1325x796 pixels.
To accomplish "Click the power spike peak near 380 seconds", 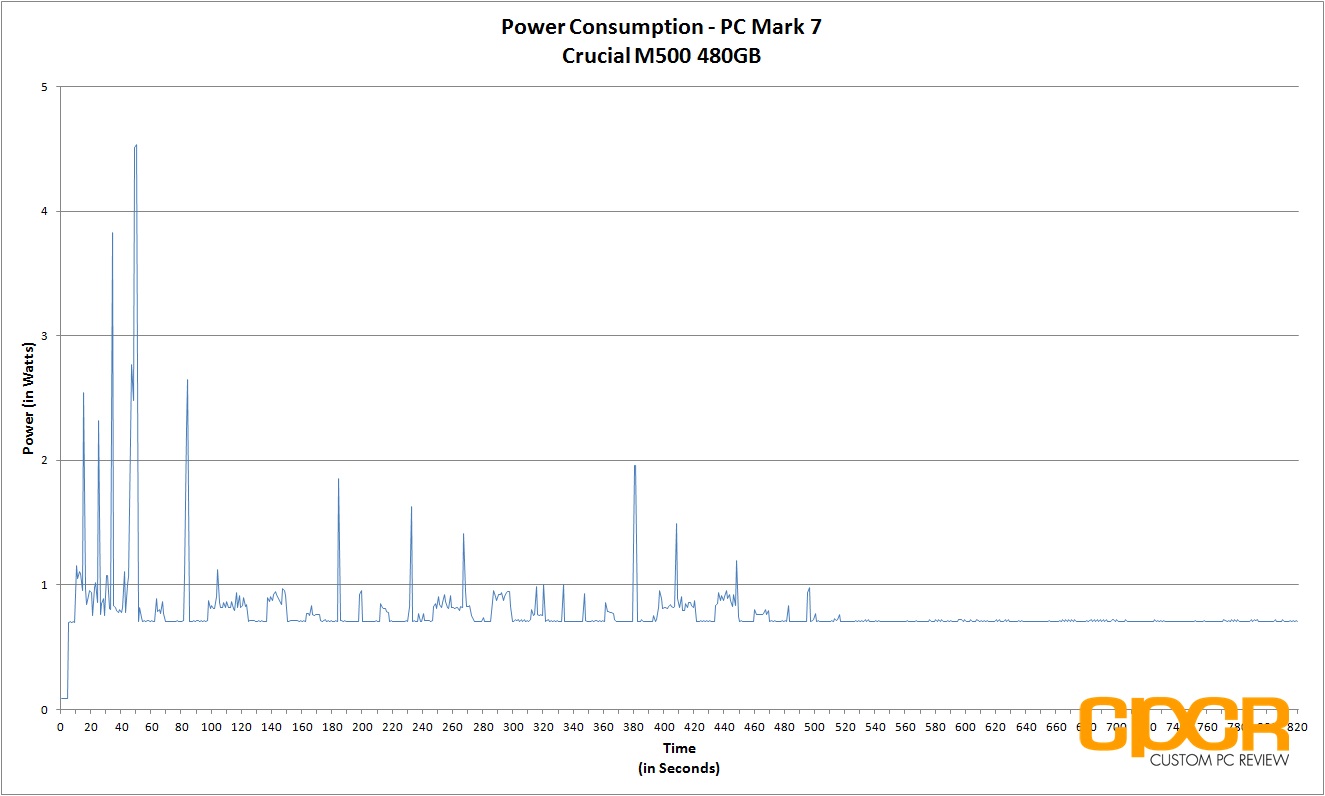I will point(635,466).
